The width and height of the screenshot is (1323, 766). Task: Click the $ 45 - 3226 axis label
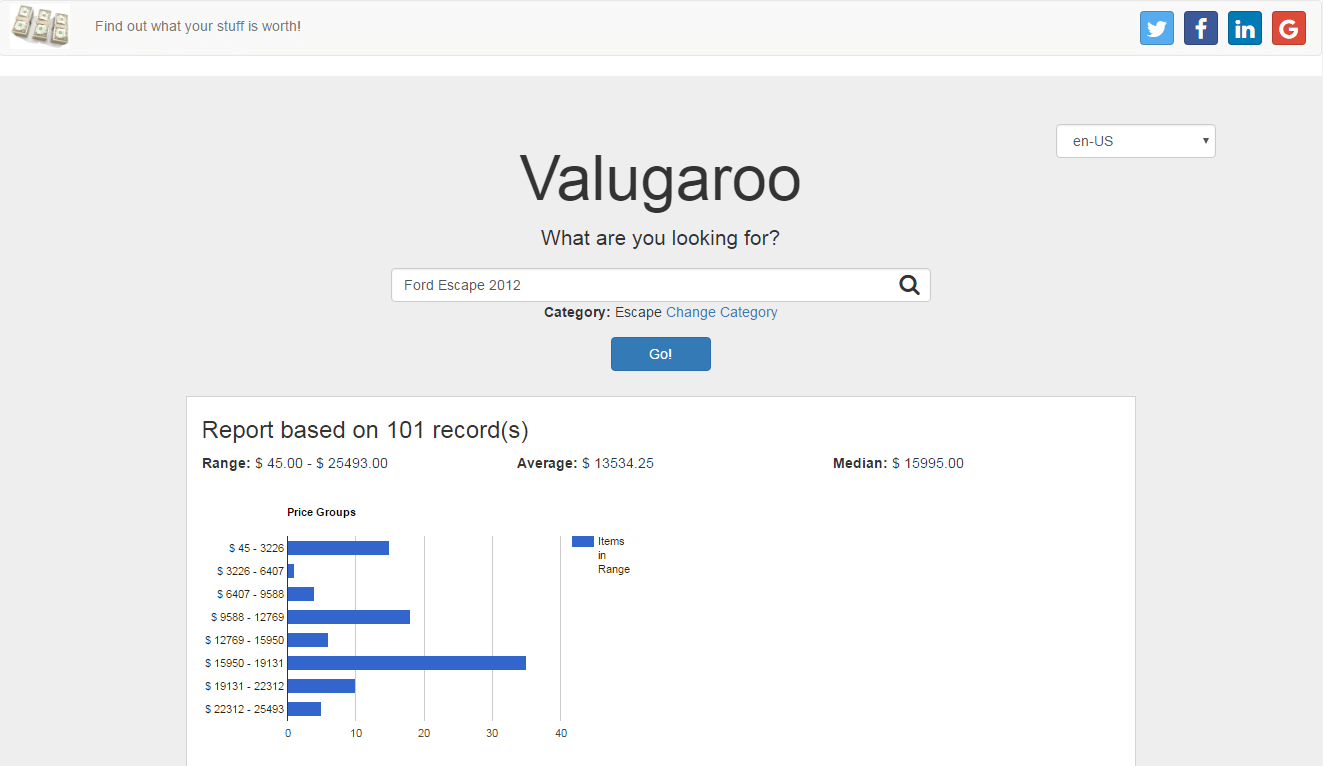(x=256, y=548)
